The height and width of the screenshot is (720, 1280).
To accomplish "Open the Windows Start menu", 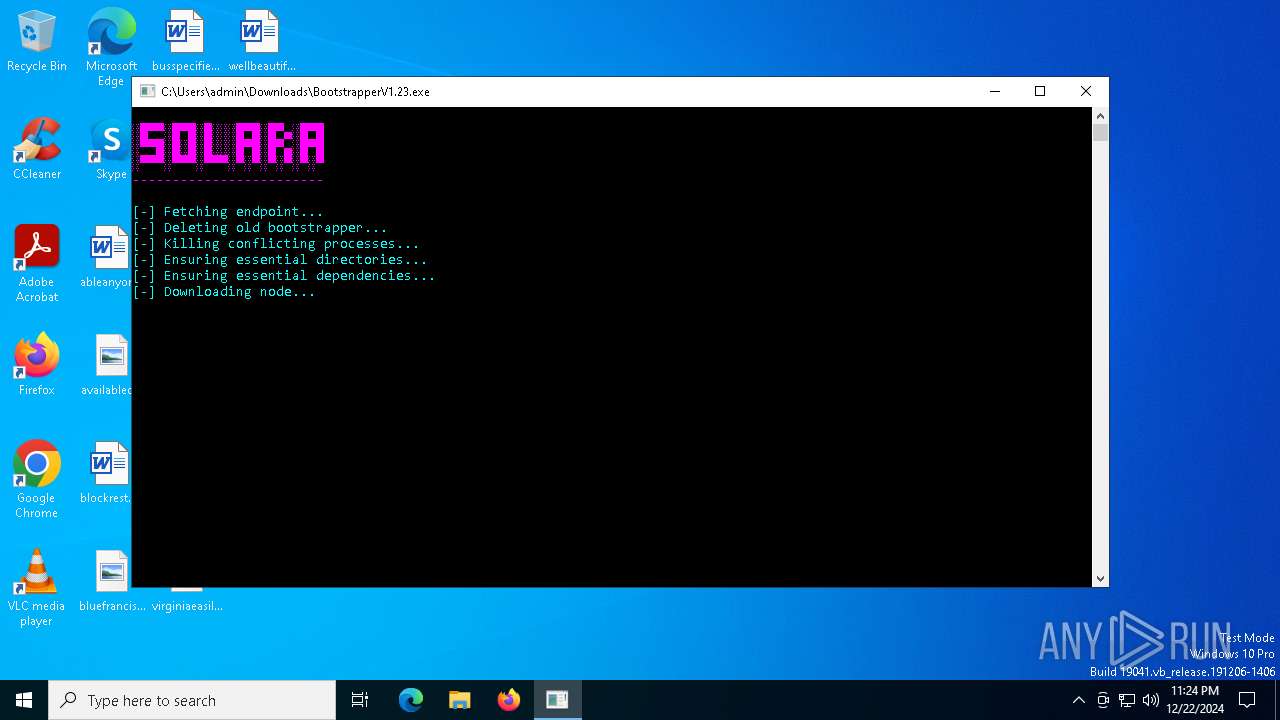I will pos(24,700).
